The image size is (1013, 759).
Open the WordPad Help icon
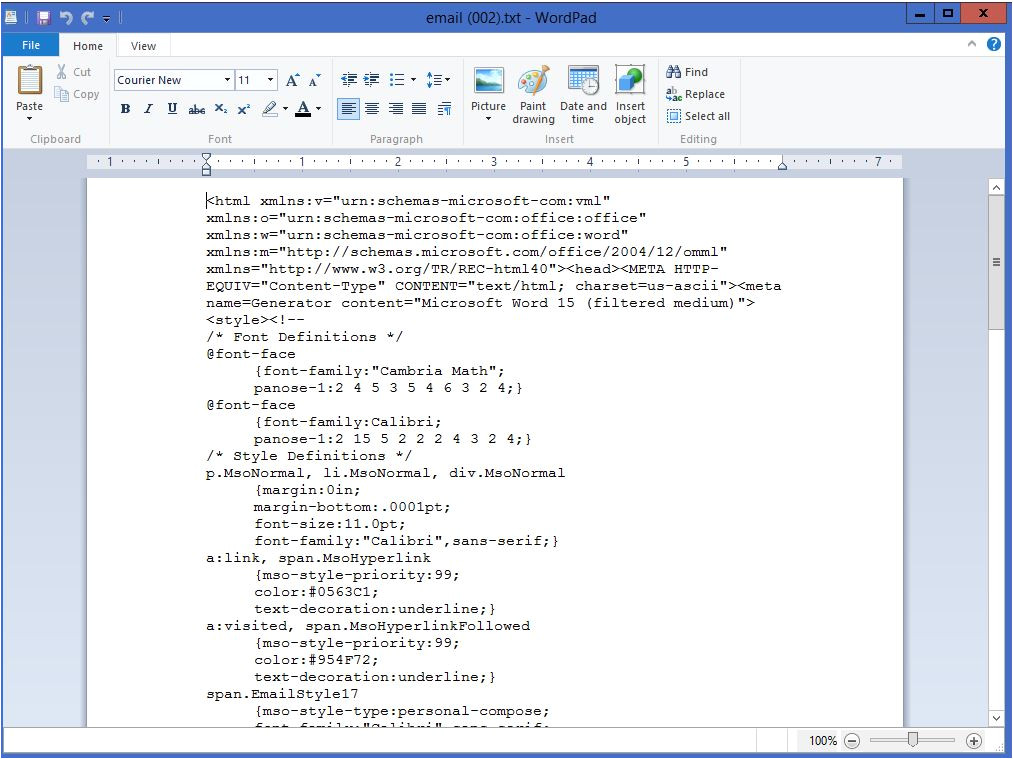pyautogui.click(x=994, y=44)
